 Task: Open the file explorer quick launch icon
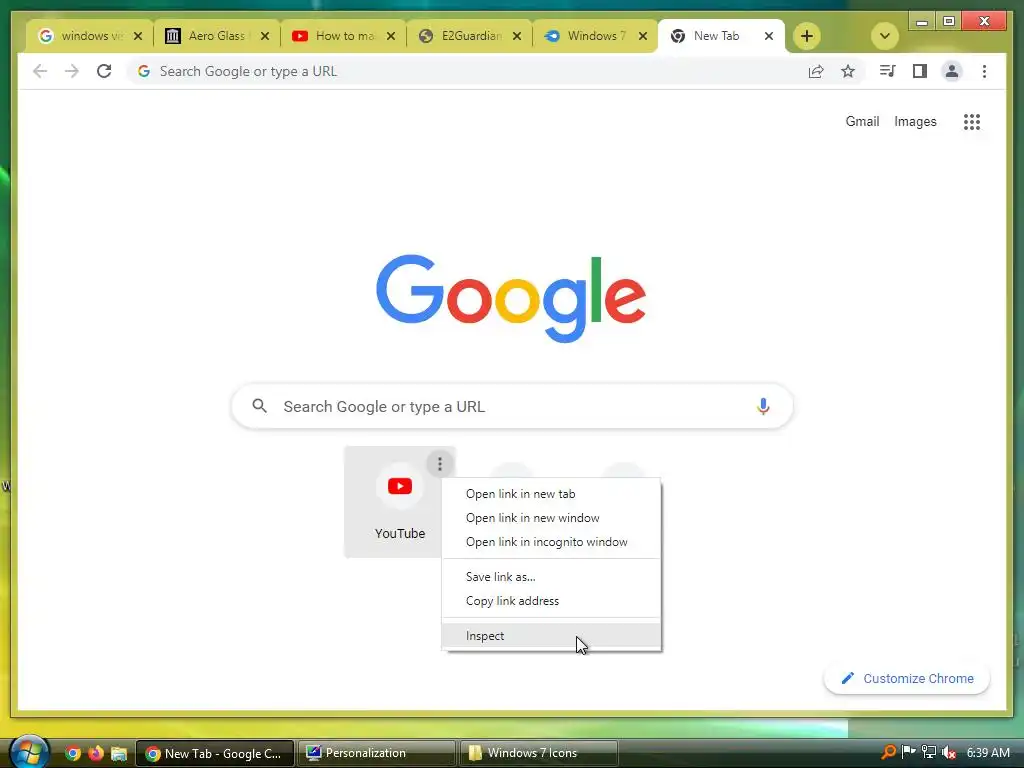[x=118, y=753]
